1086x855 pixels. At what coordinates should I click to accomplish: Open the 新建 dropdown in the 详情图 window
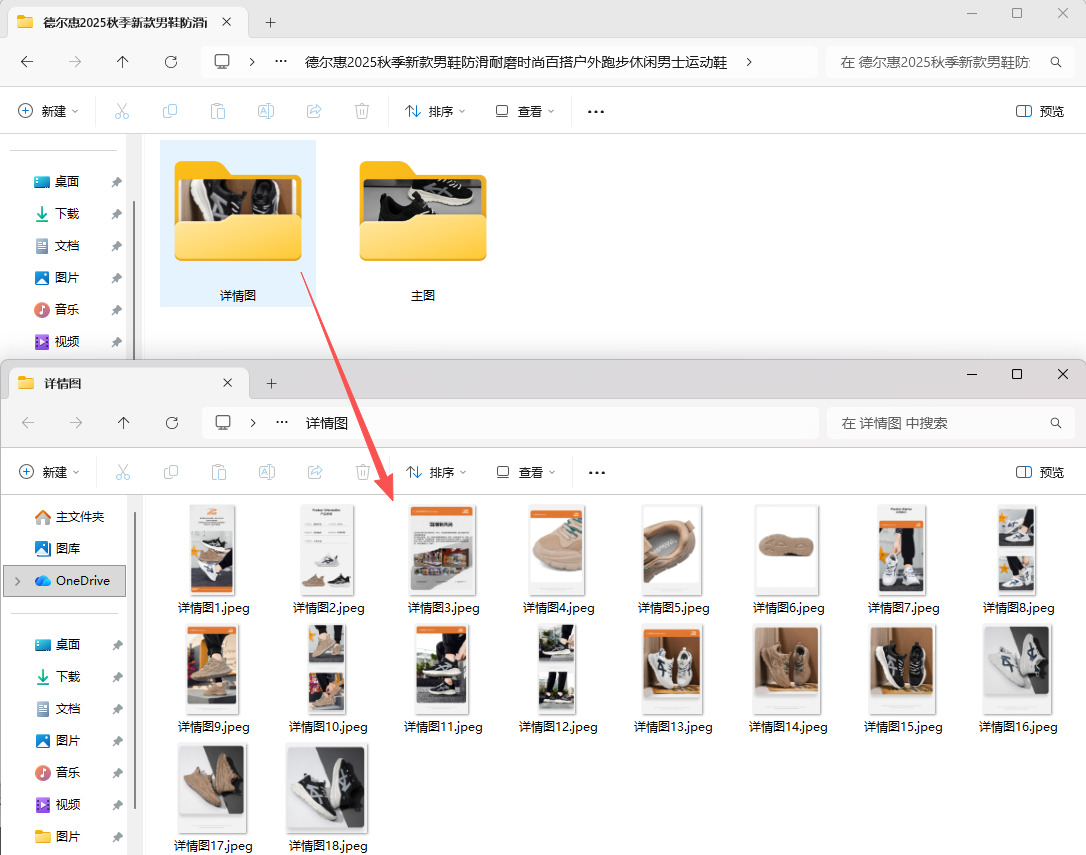(49, 472)
